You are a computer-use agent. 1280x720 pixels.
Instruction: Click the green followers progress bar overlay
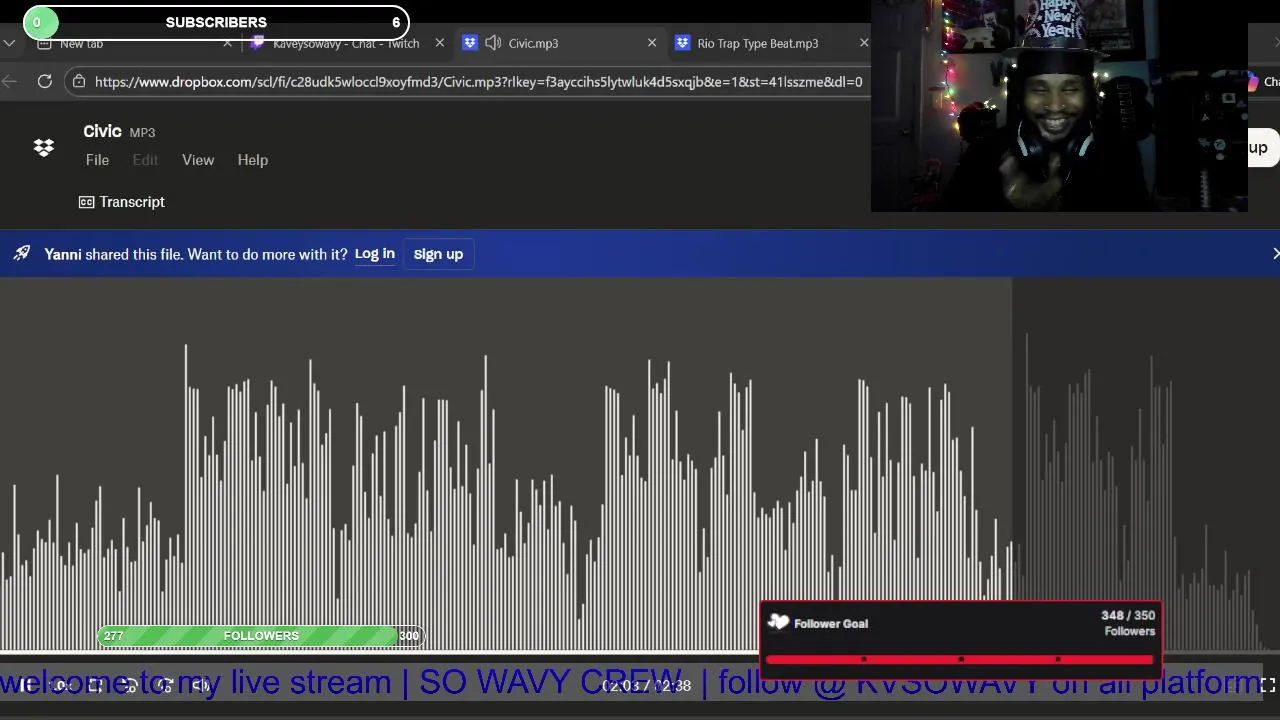click(260, 636)
